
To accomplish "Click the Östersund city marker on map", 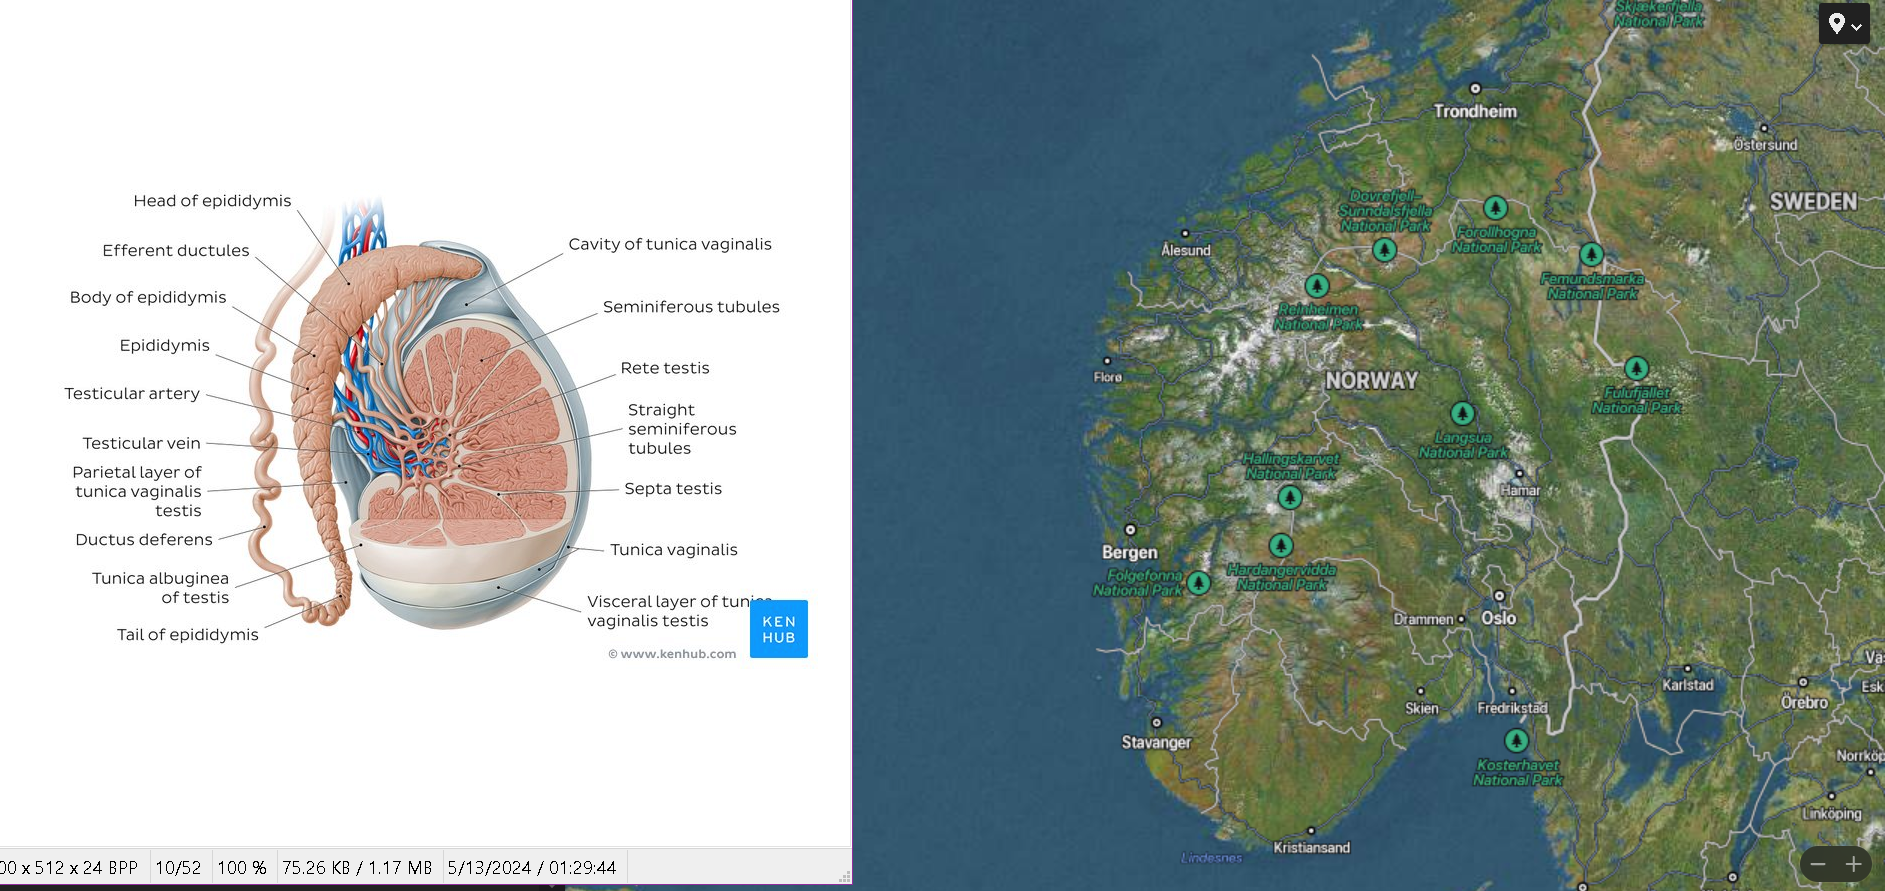I will pyautogui.click(x=1764, y=128).
